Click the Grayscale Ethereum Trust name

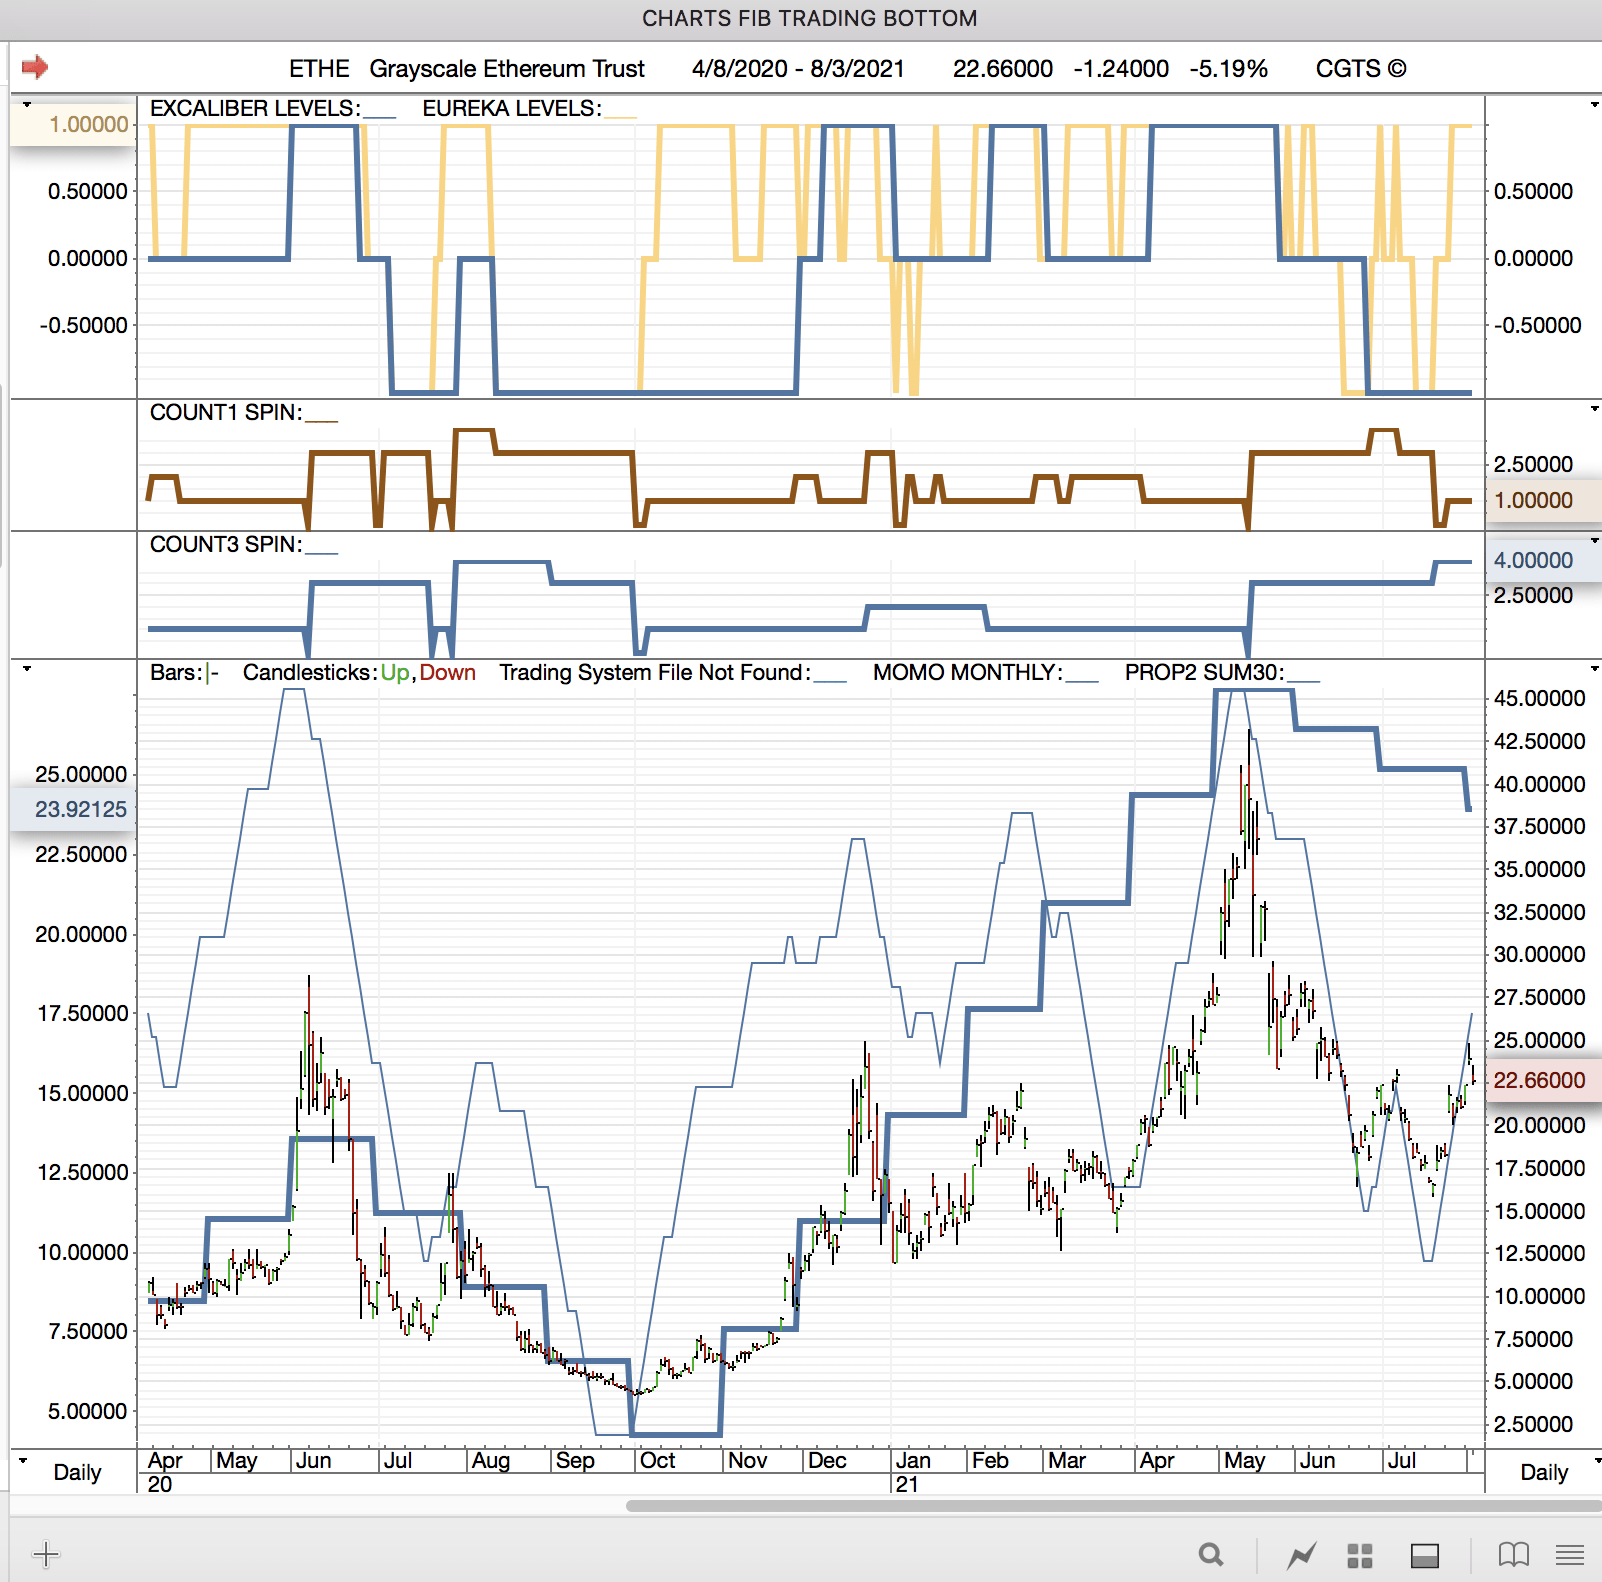click(507, 69)
